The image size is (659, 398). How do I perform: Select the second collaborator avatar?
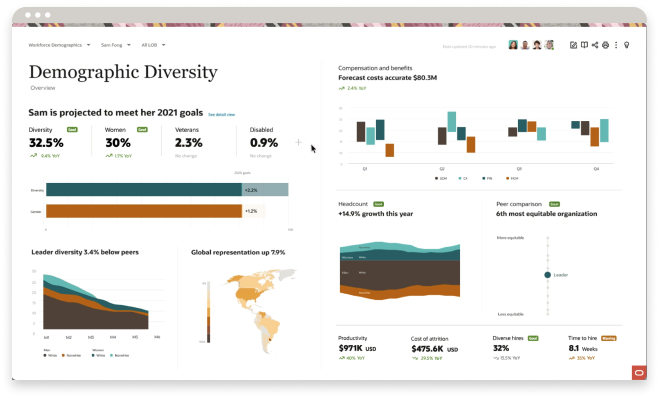(x=525, y=45)
